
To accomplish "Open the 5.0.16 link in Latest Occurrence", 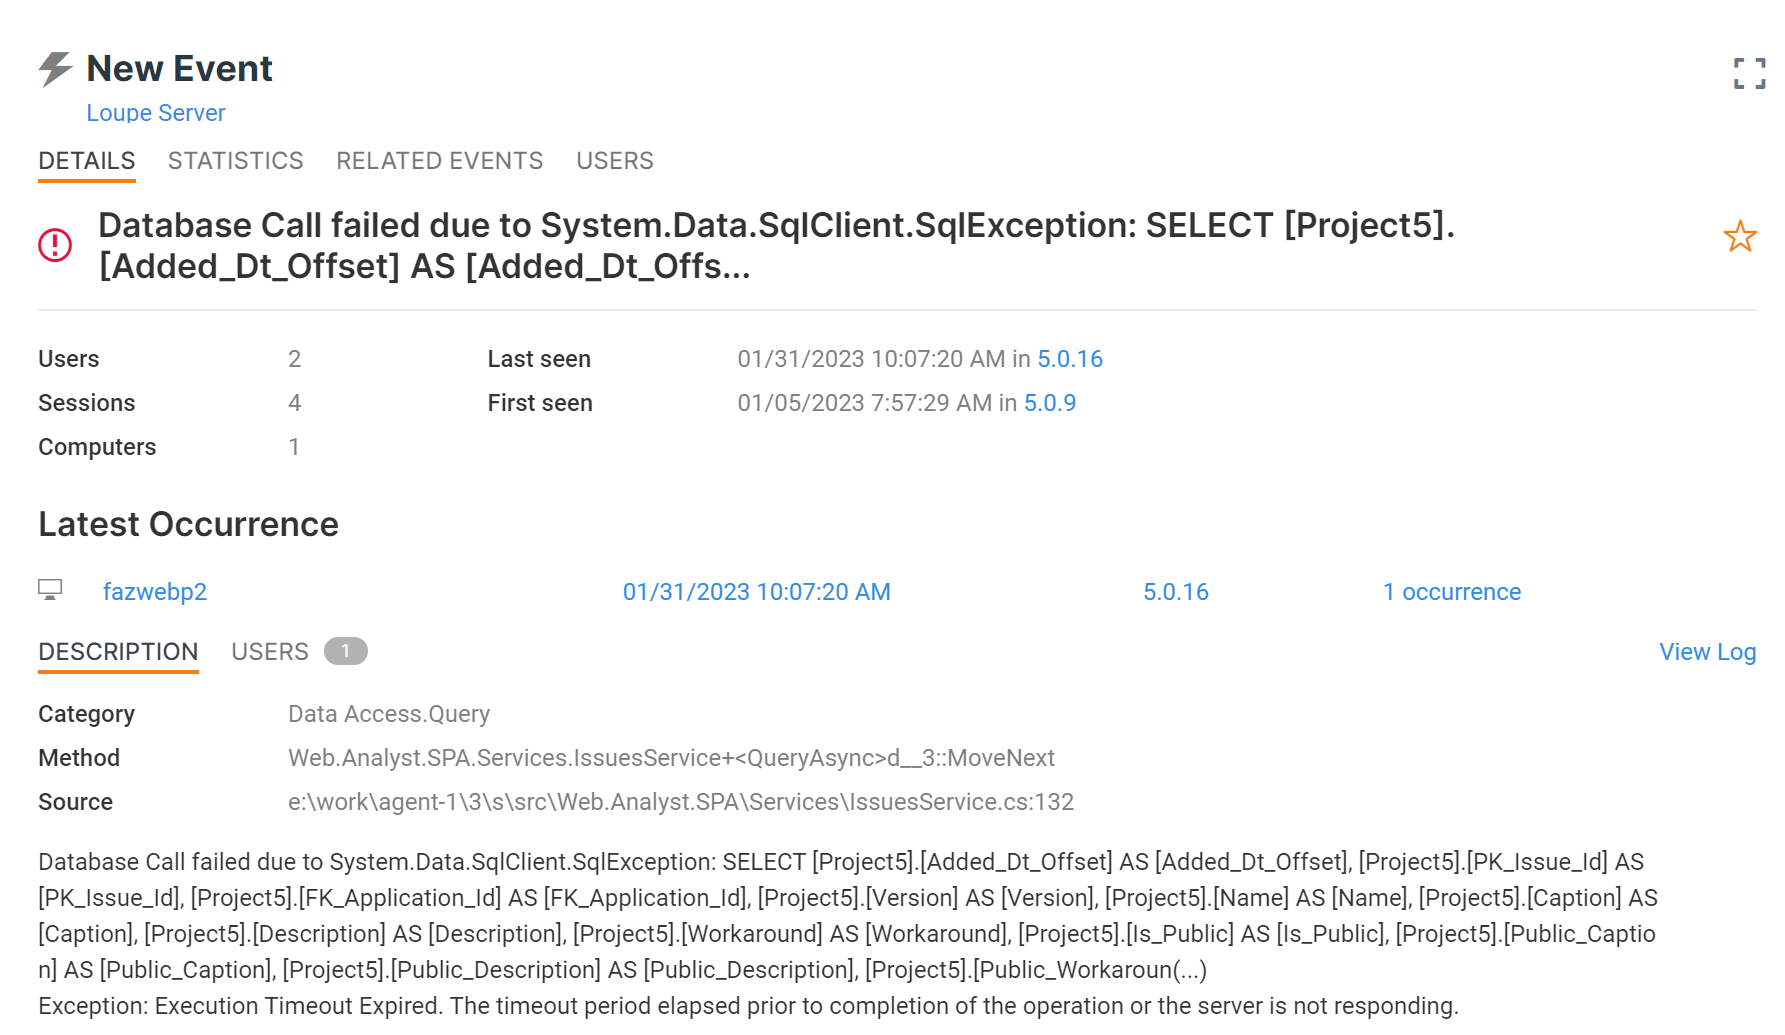I will click(1176, 592).
